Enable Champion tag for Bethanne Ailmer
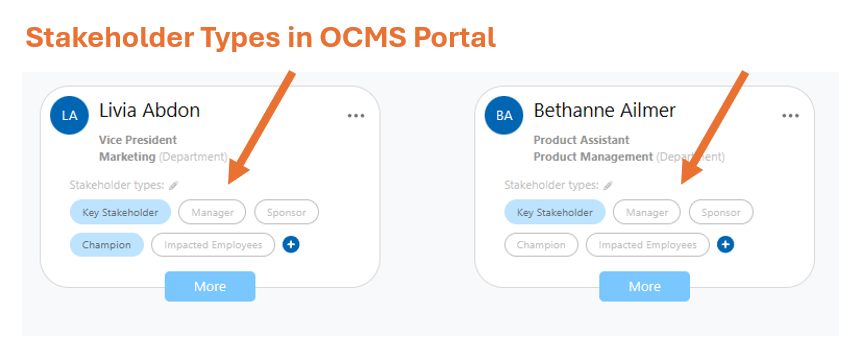Viewport: 865px width, 361px height. click(541, 245)
